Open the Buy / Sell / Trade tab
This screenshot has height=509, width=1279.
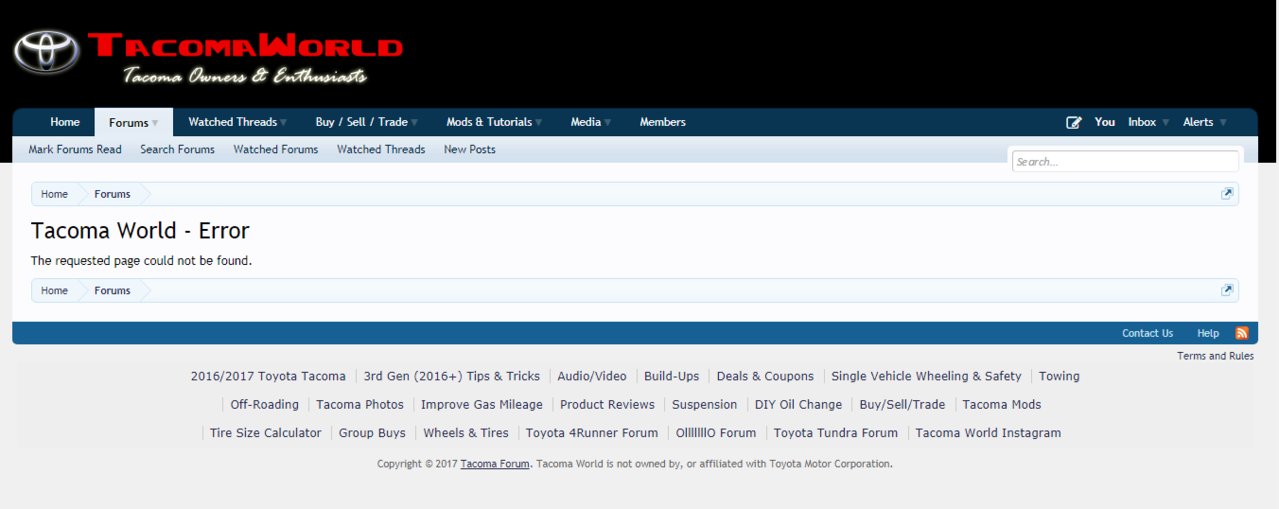click(x=361, y=122)
